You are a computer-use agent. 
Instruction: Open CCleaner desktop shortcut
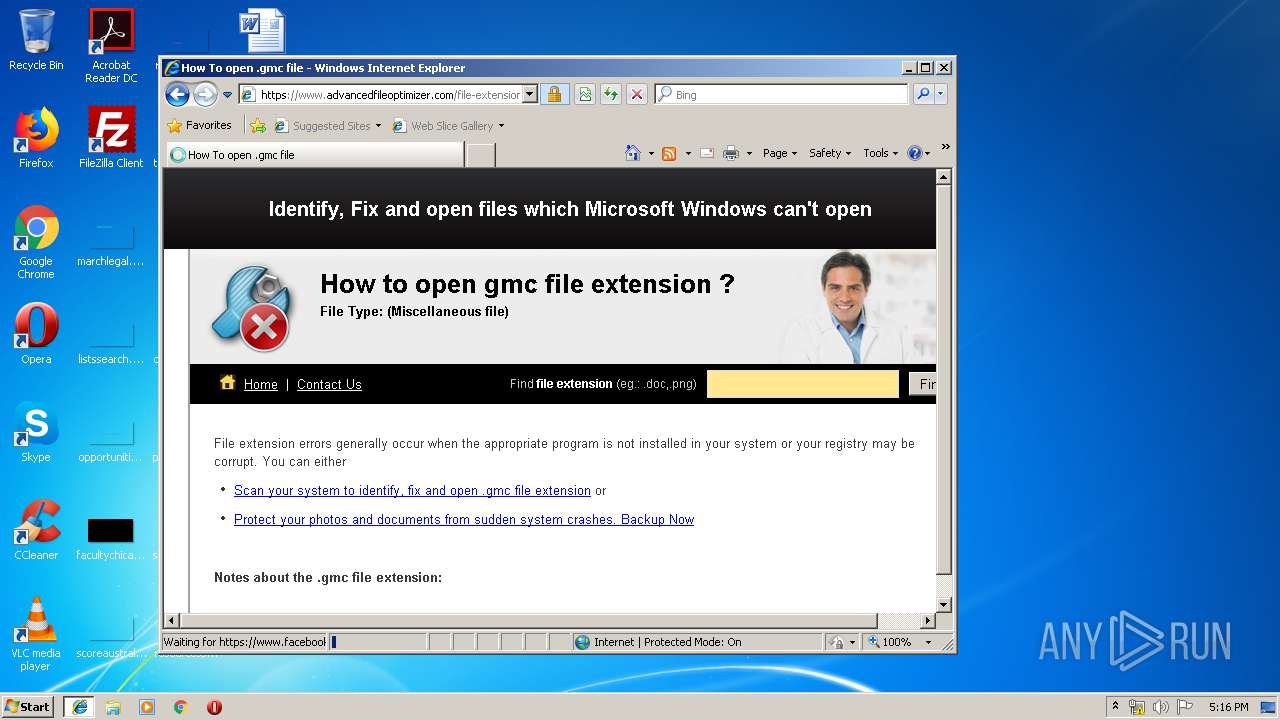click(36, 530)
